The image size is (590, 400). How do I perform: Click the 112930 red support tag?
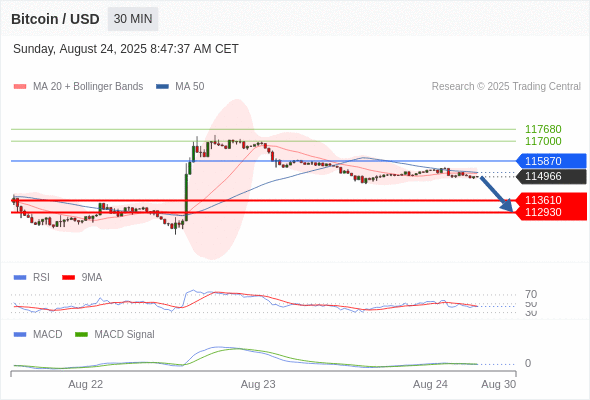[x=551, y=212]
